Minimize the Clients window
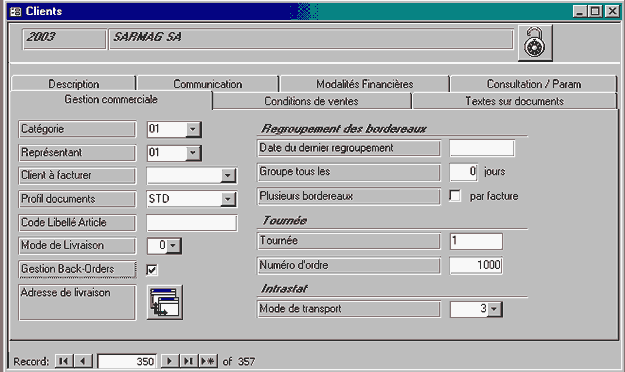 [x=580, y=11]
